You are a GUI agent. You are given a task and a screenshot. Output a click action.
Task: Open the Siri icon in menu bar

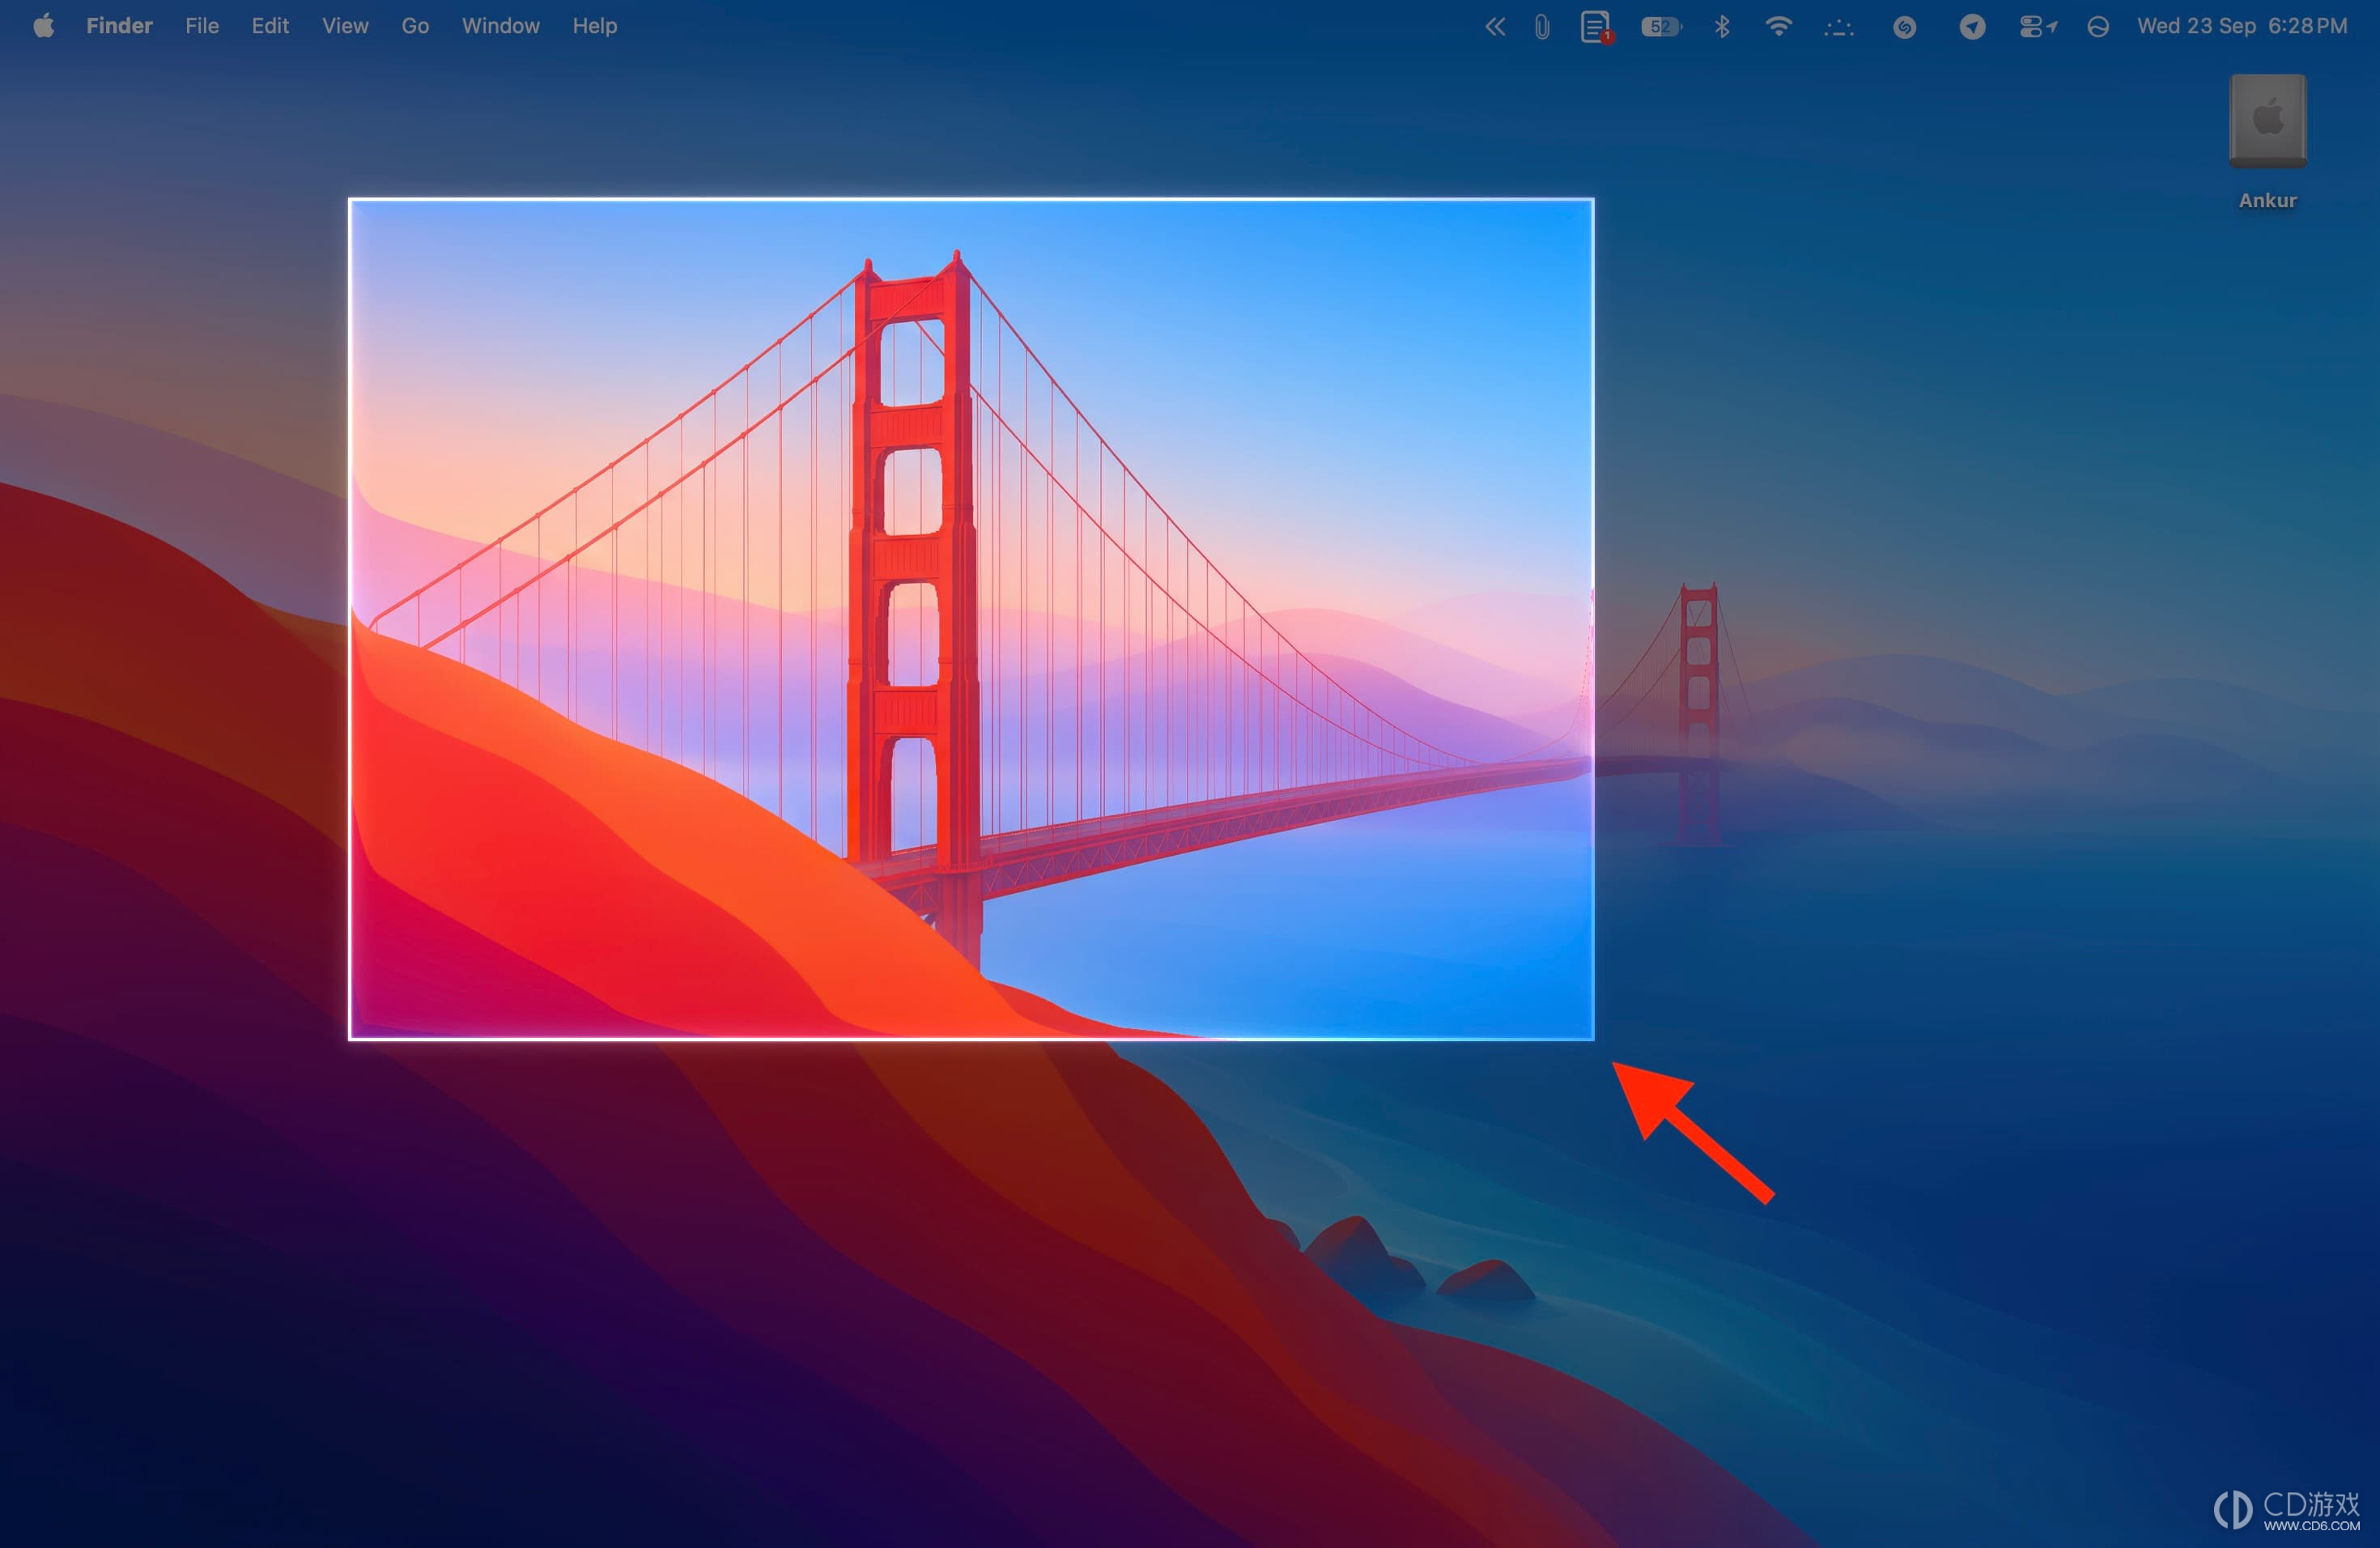[2098, 27]
